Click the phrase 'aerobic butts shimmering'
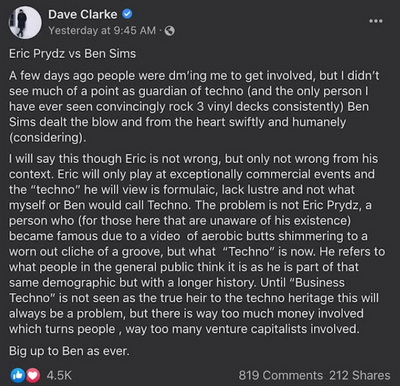400x386 pixels. point(272,236)
